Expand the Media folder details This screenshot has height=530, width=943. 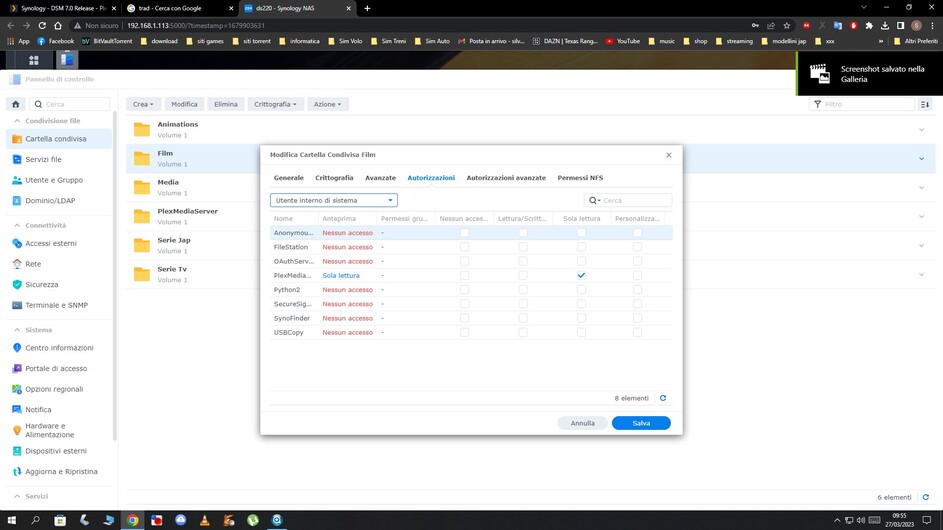click(921, 188)
